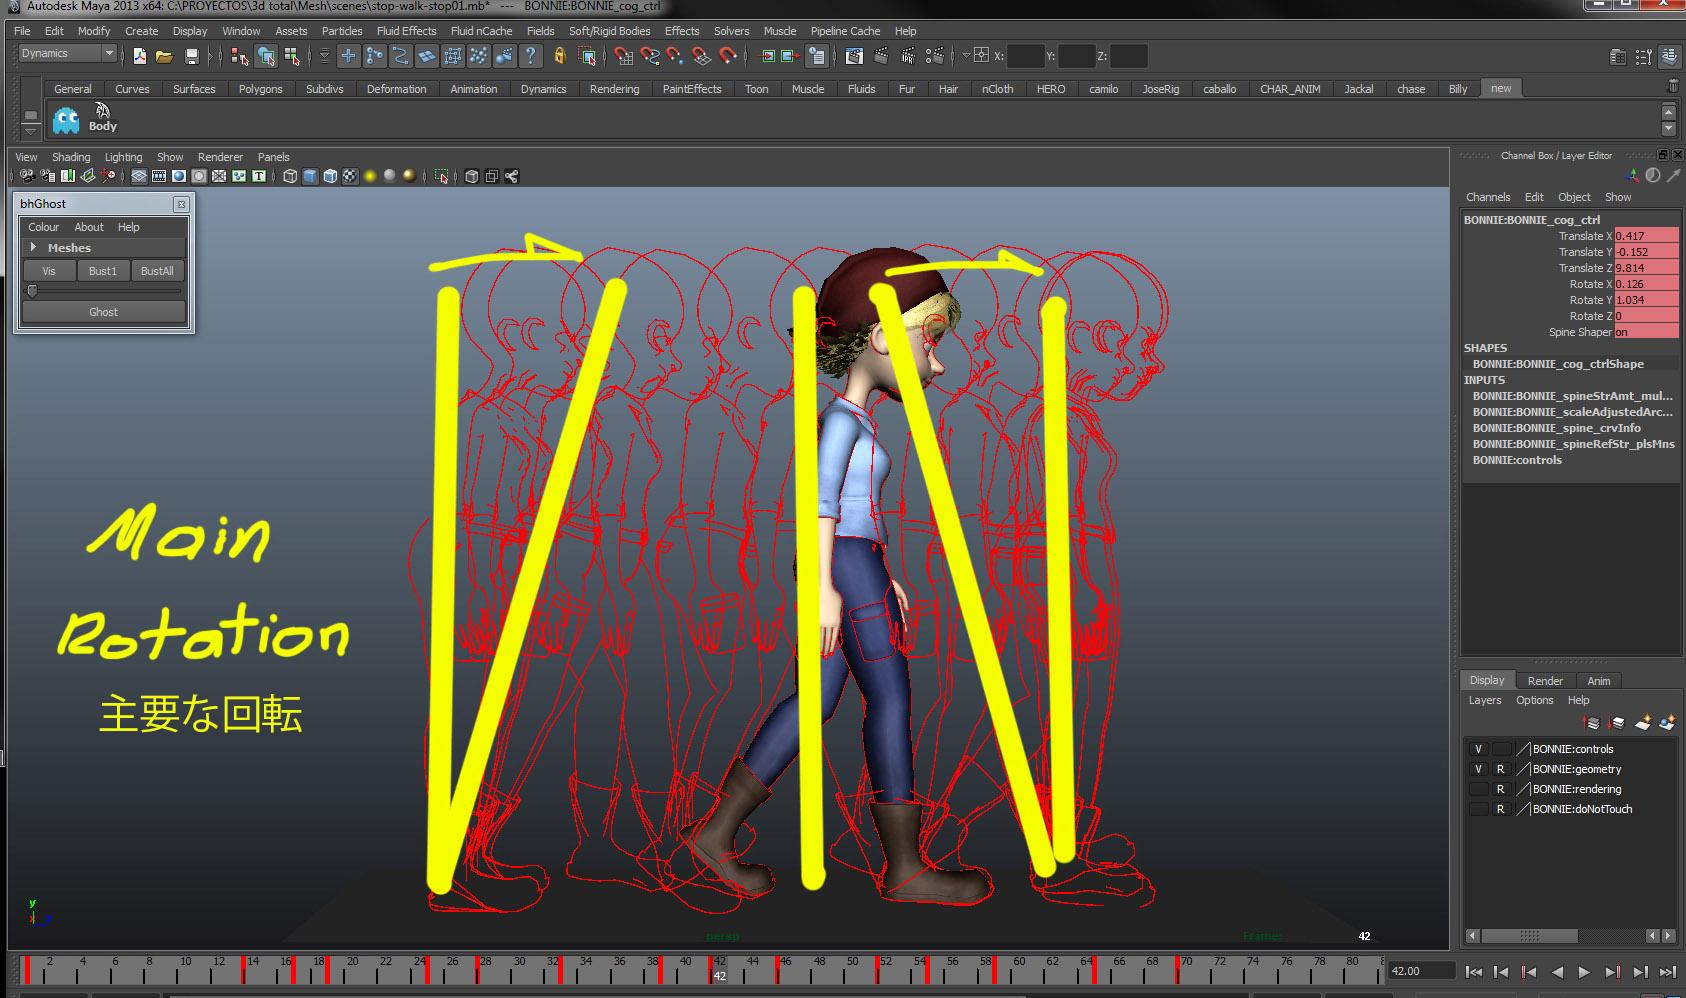
Task: Expand the BONNIE:controls input node
Action: pos(1517,460)
